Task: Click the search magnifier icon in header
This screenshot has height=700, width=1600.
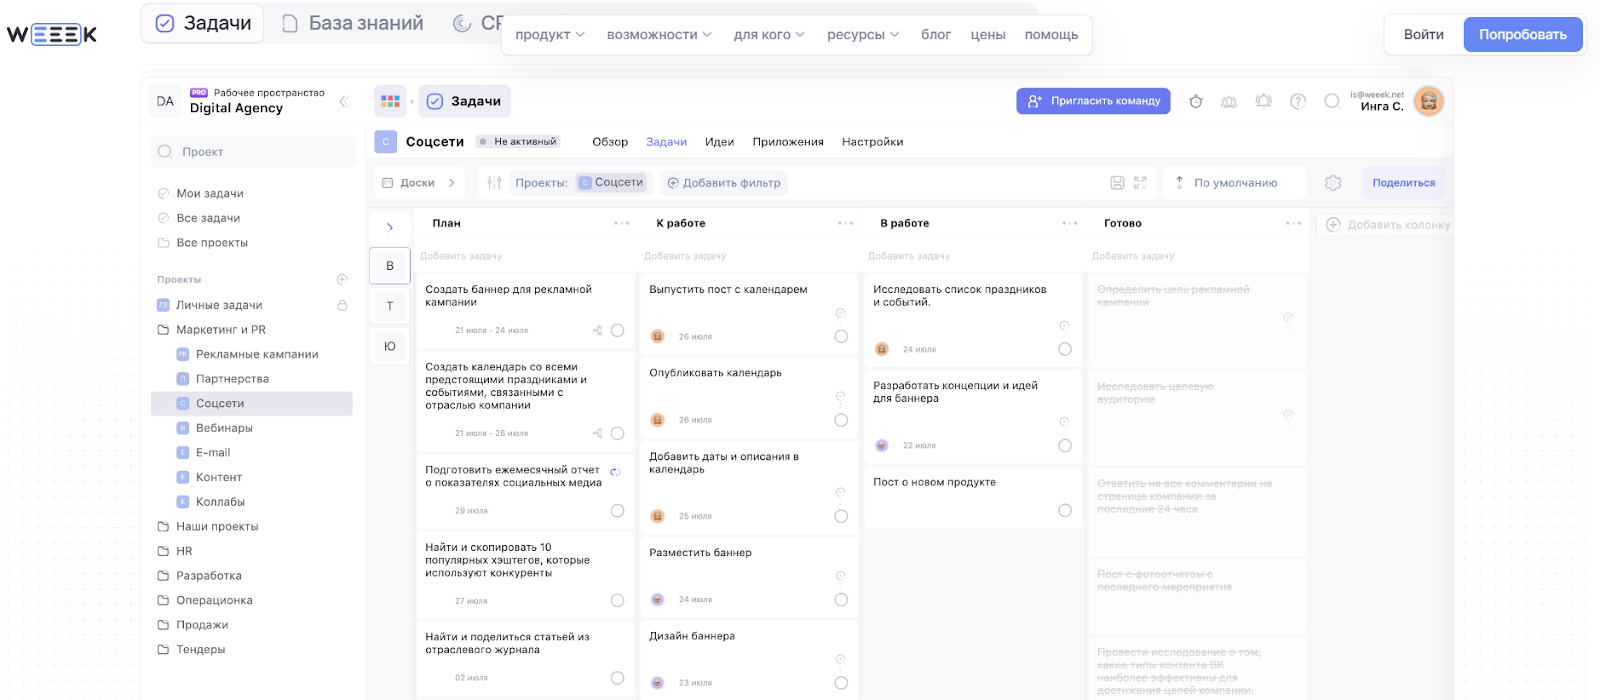Action: click(1331, 101)
